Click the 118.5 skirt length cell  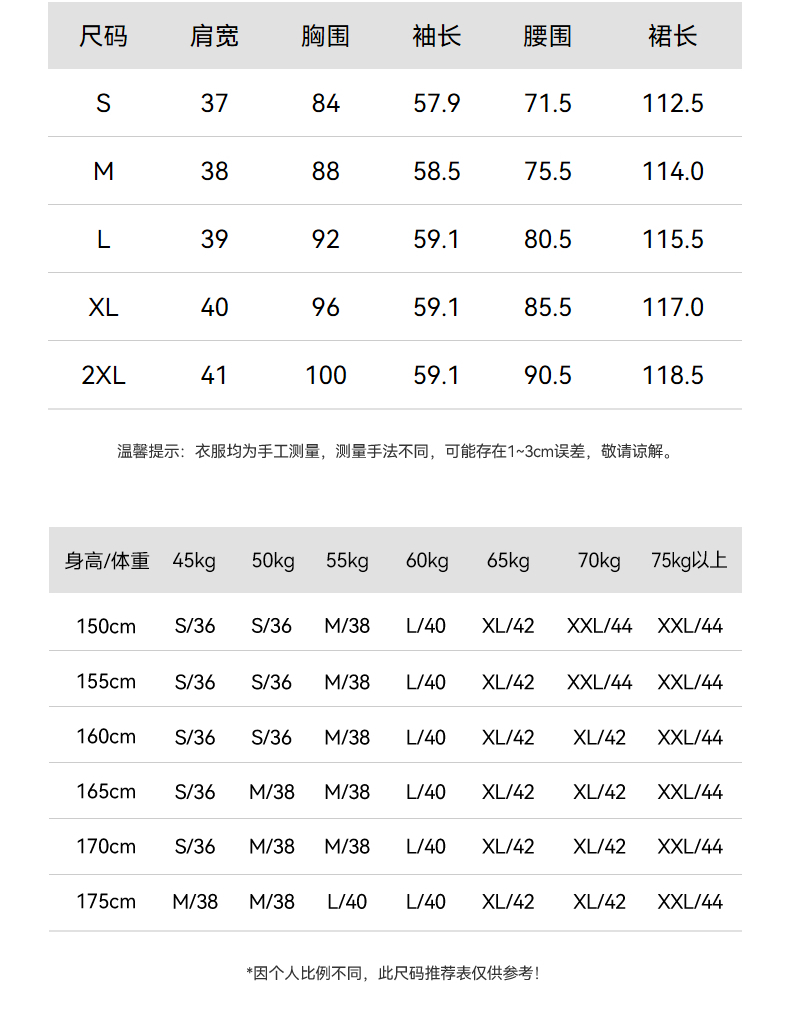pyautogui.click(x=673, y=375)
